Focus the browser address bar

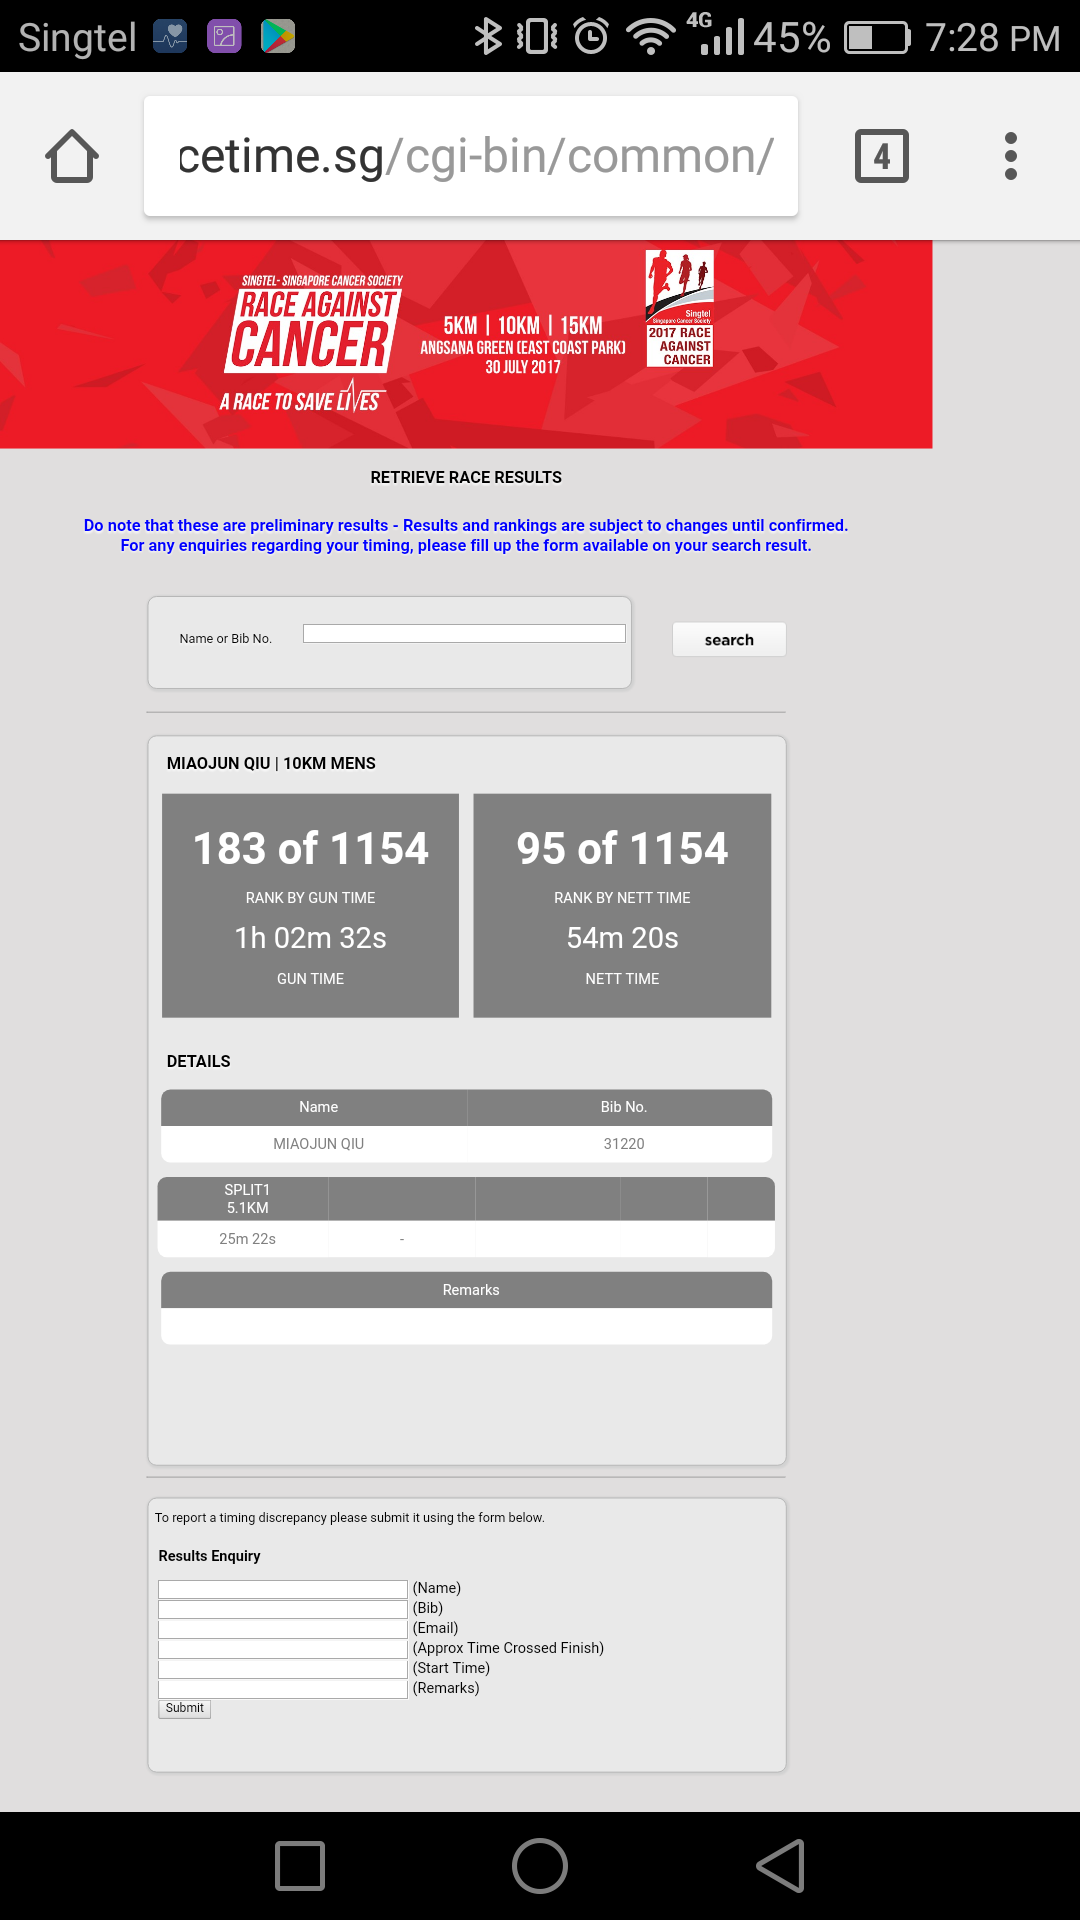(471, 156)
